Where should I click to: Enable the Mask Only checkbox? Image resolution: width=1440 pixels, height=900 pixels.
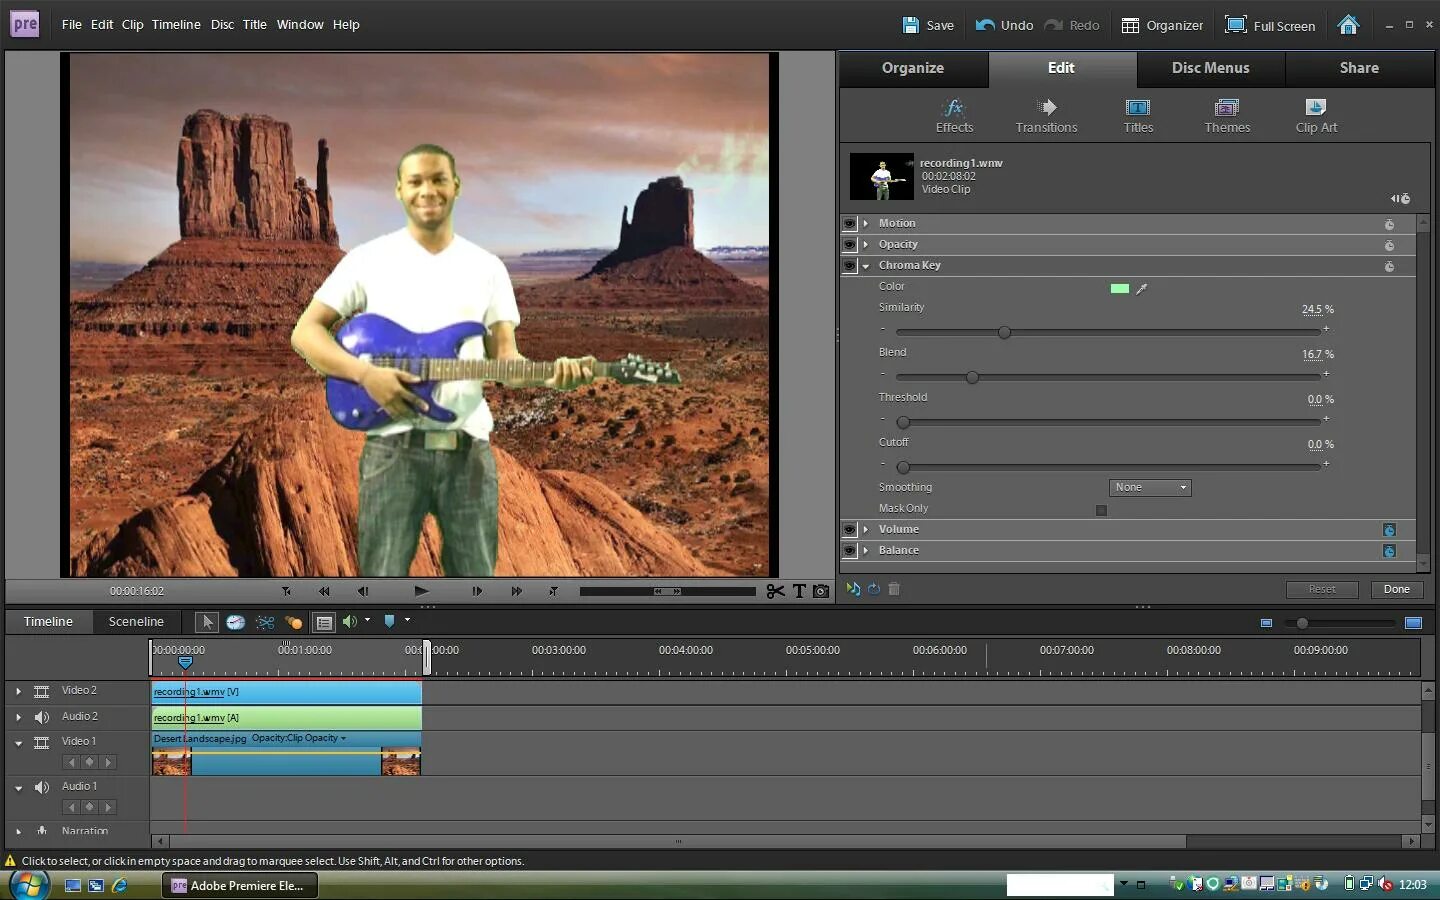coord(1101,510)
